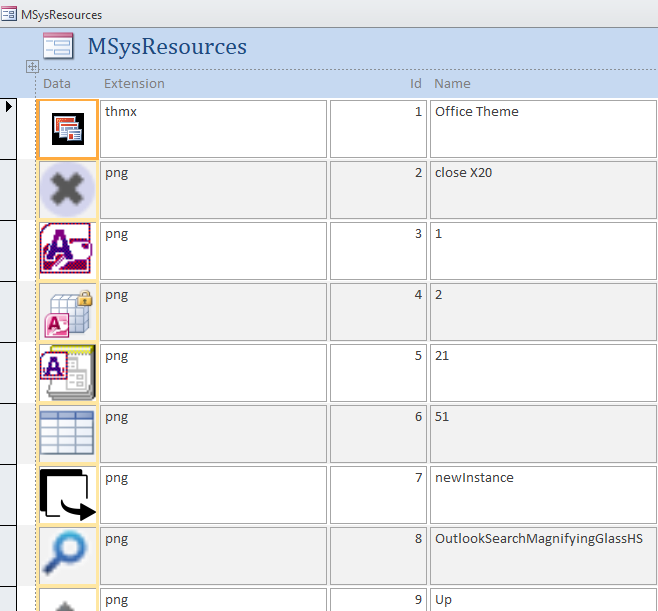
Task: Click the Id field with value 5
Action: pyautogui.click(x=378, y=373)
